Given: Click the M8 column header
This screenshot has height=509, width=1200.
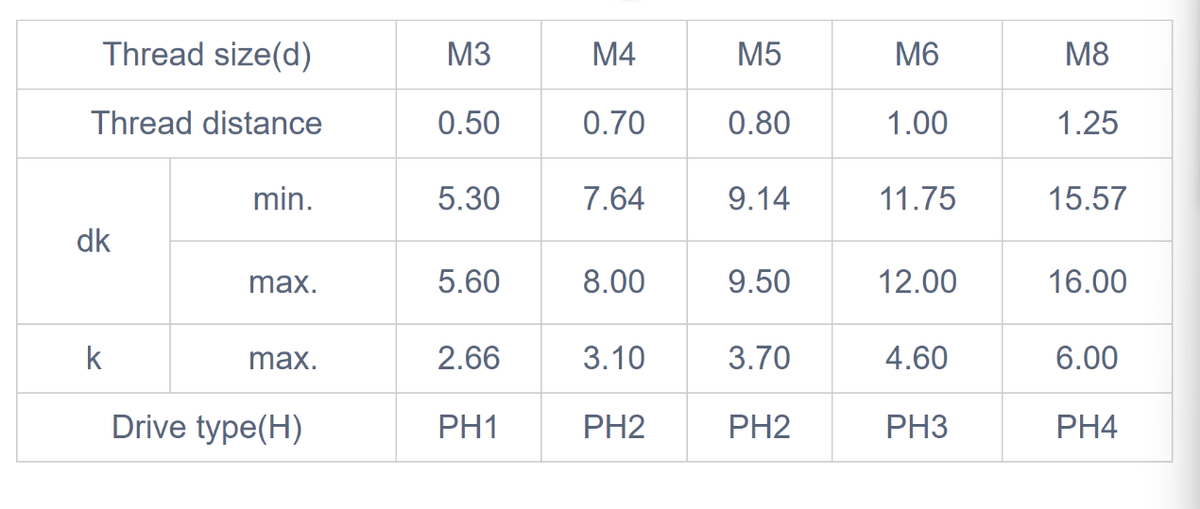Looking at the screenshot, I should click(x=1087, y=55).
